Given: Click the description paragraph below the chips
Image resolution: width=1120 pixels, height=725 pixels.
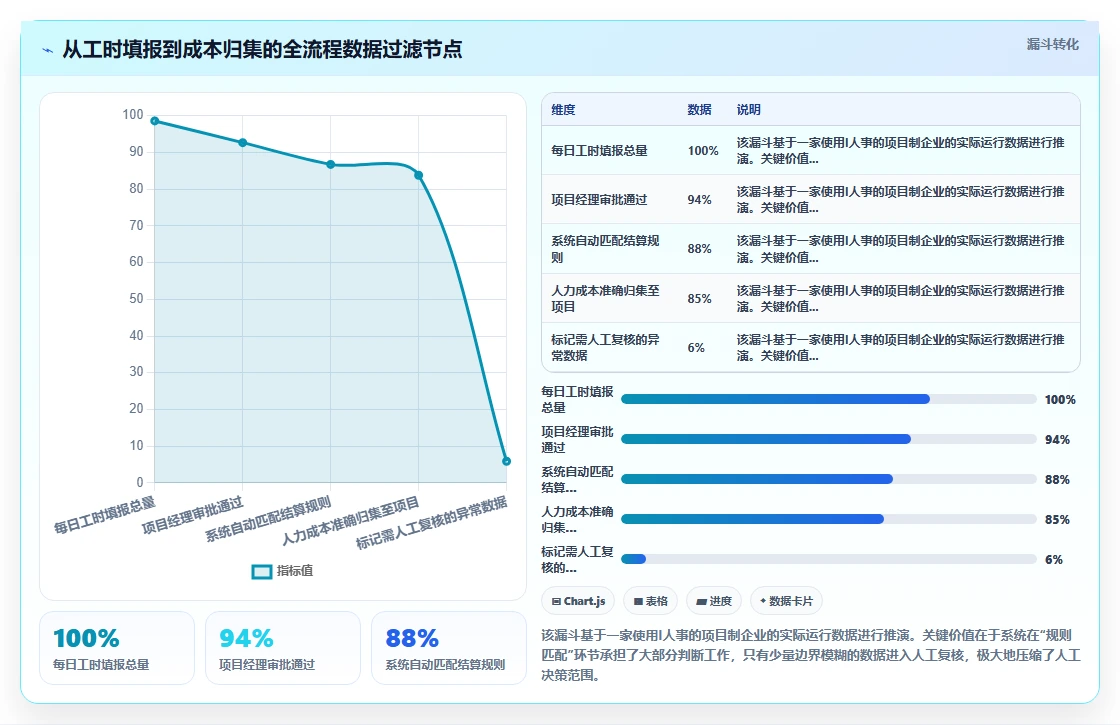Looking at the screenshot, I should click(811, 655).
